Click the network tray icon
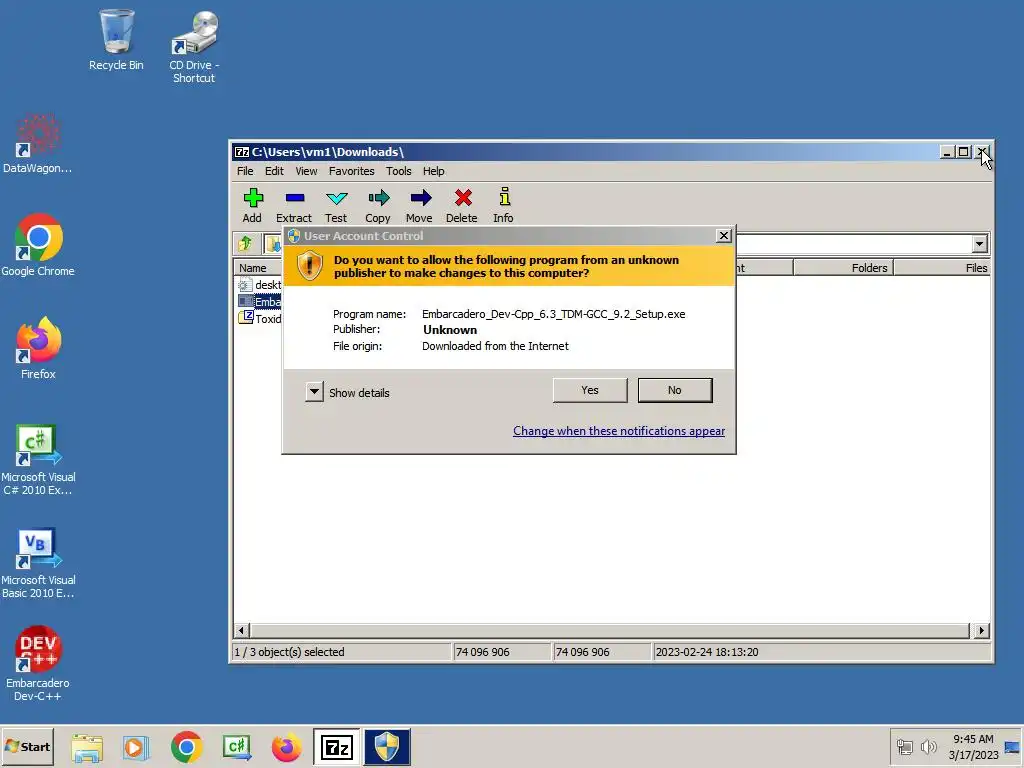Screen dimensions: 1024x768 904,746
